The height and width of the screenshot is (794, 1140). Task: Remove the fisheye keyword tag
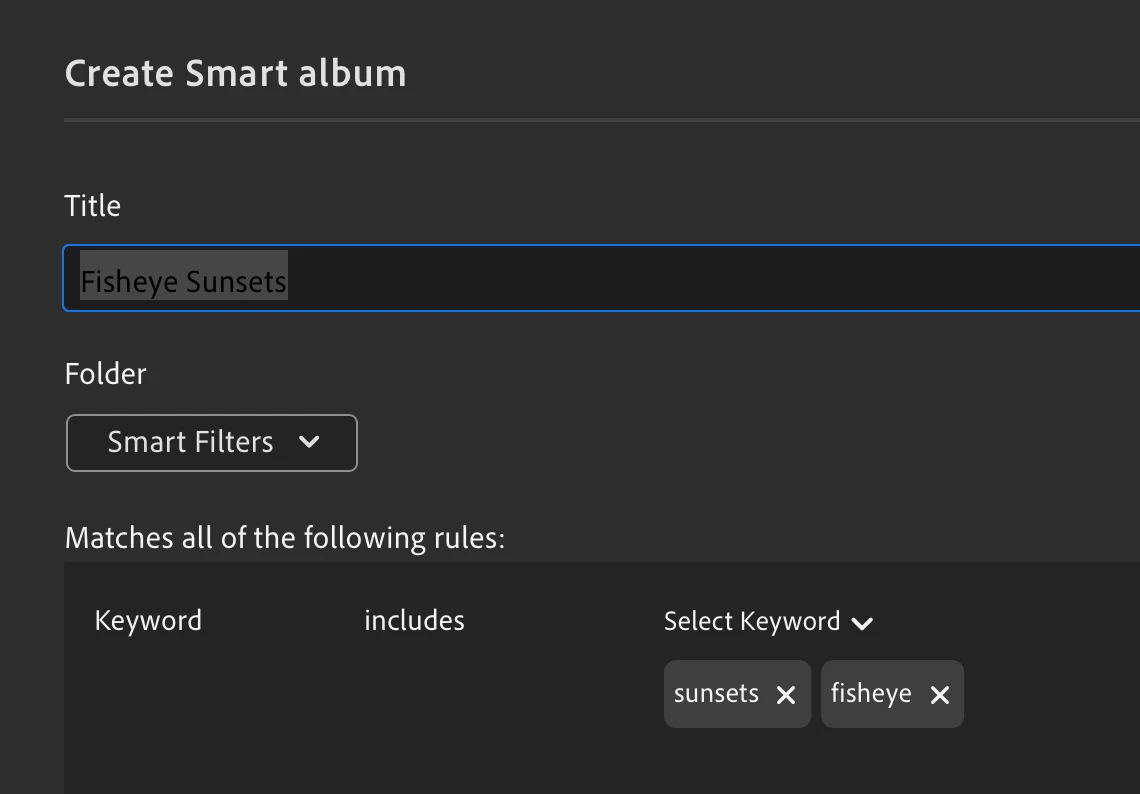[x=940, y=695]
